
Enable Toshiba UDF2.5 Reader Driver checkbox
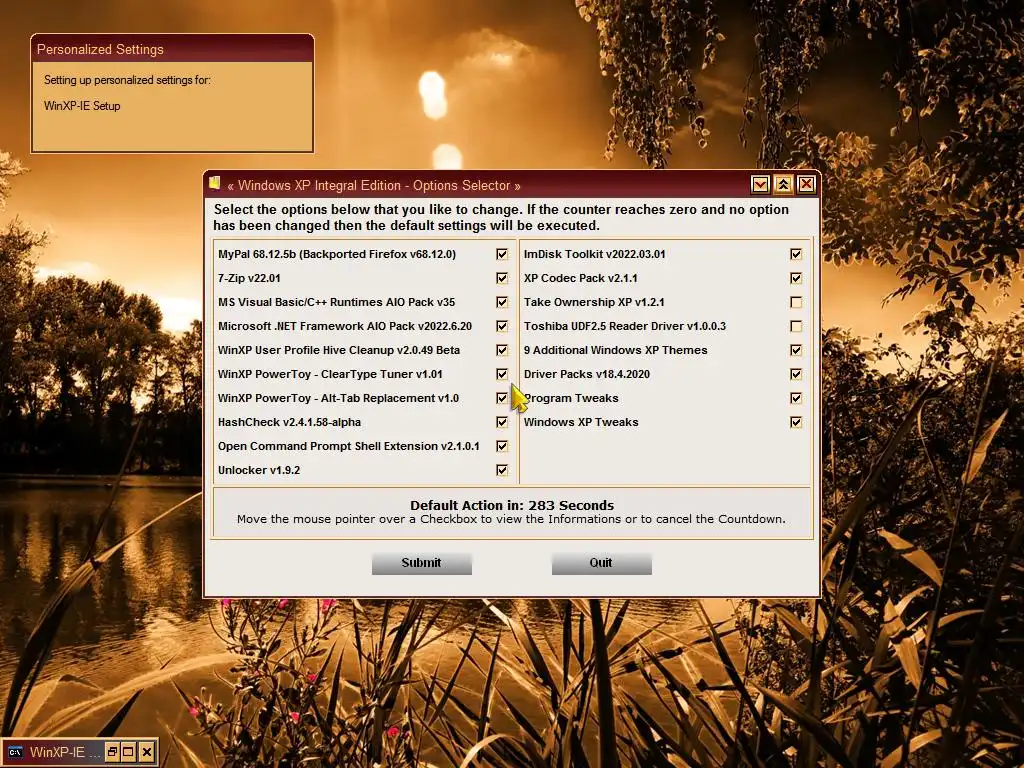(795, 326)
